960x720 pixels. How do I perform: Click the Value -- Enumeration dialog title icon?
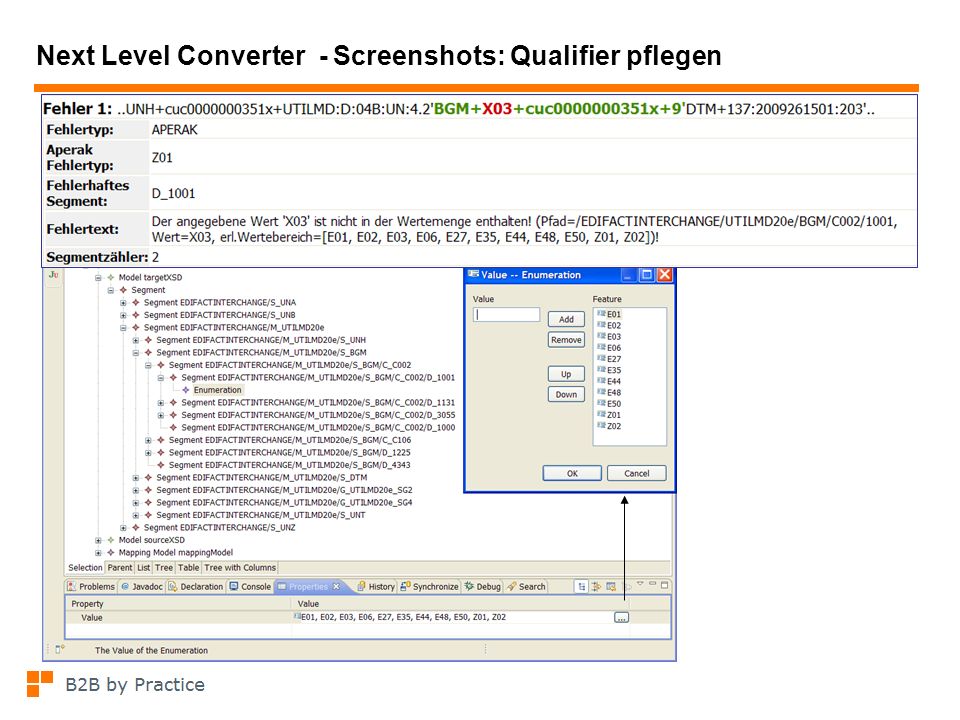tap(473, 275)
